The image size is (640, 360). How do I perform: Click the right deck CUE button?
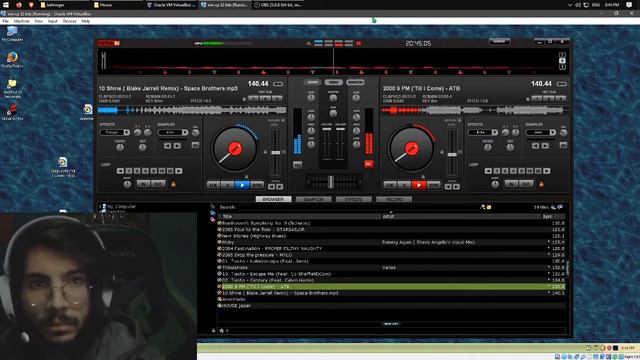pos(390,185)
